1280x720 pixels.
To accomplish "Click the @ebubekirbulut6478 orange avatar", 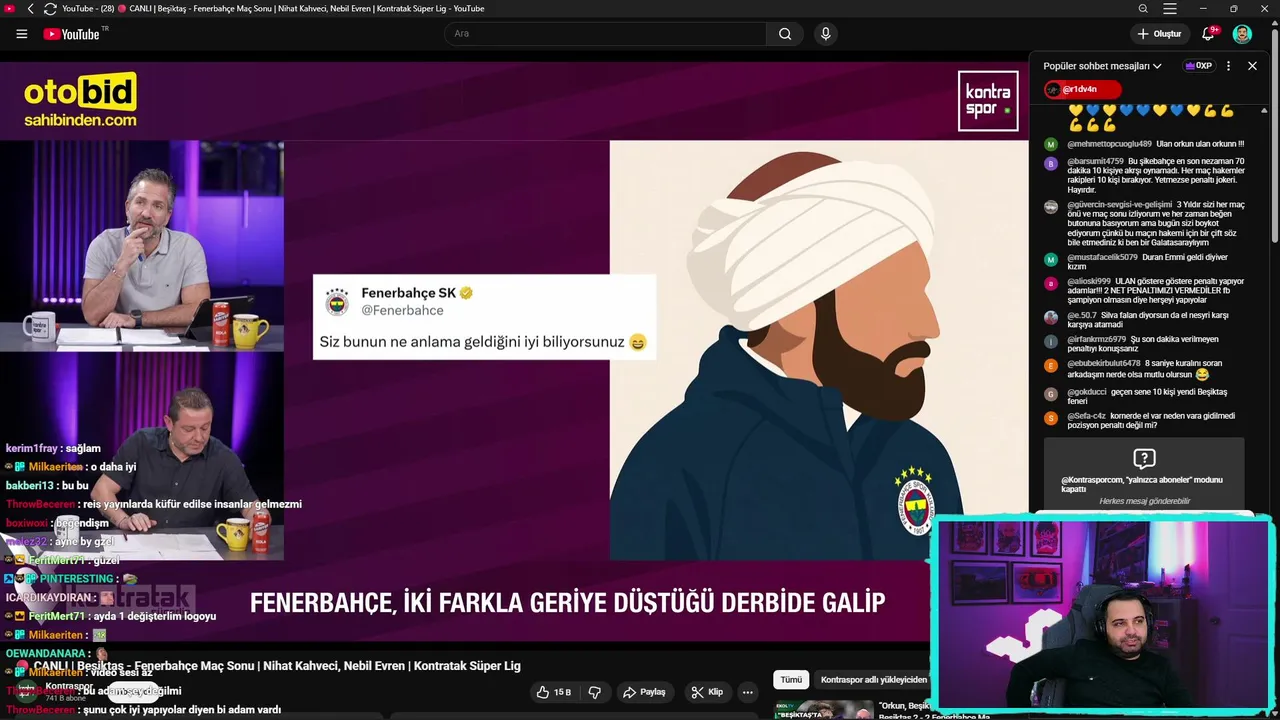I will coord(1051,367).
